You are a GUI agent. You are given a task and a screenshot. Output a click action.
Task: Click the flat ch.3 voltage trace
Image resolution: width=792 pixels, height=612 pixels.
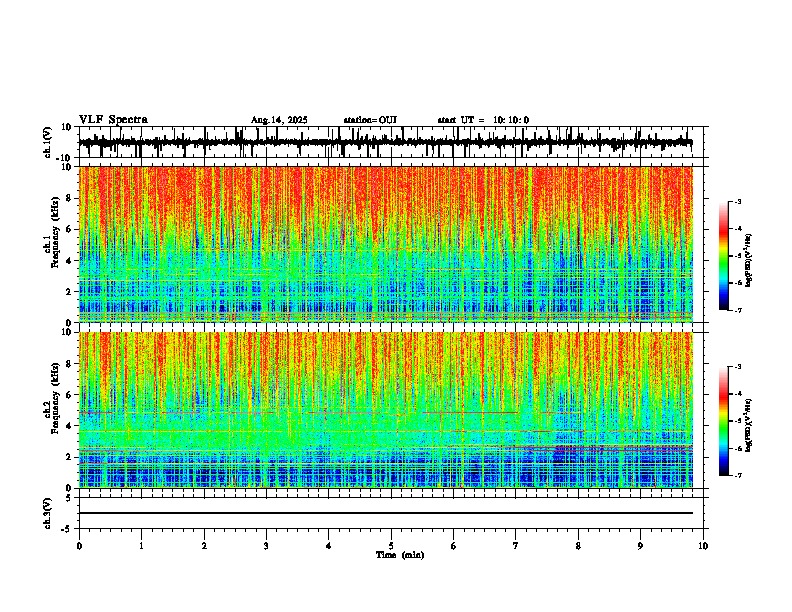pyautogui.click(x=385, y=513)
